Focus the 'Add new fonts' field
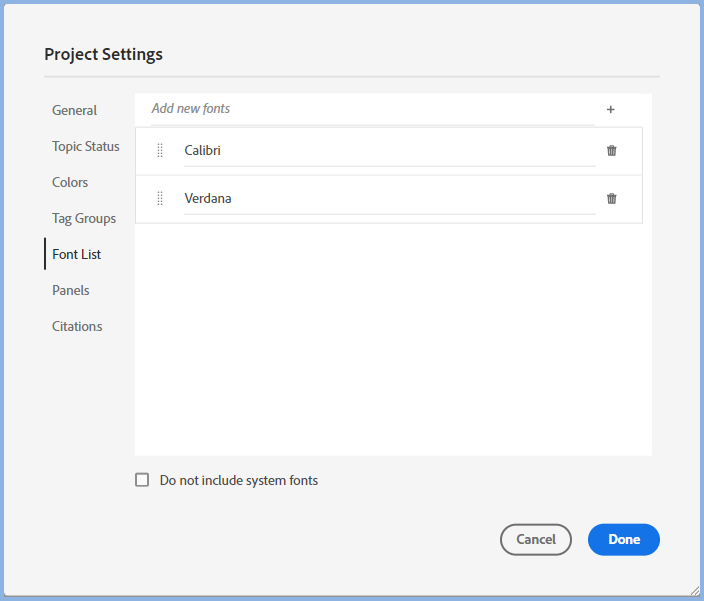This screenshot has height=601, width=704. click(370, 109)
